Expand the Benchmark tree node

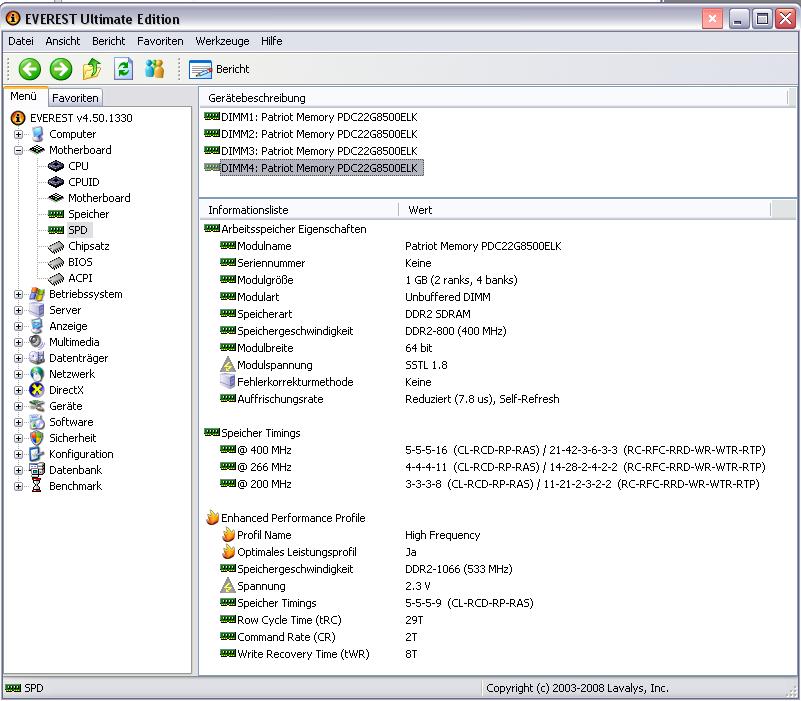pyautogui.click(x=18, y=486)
